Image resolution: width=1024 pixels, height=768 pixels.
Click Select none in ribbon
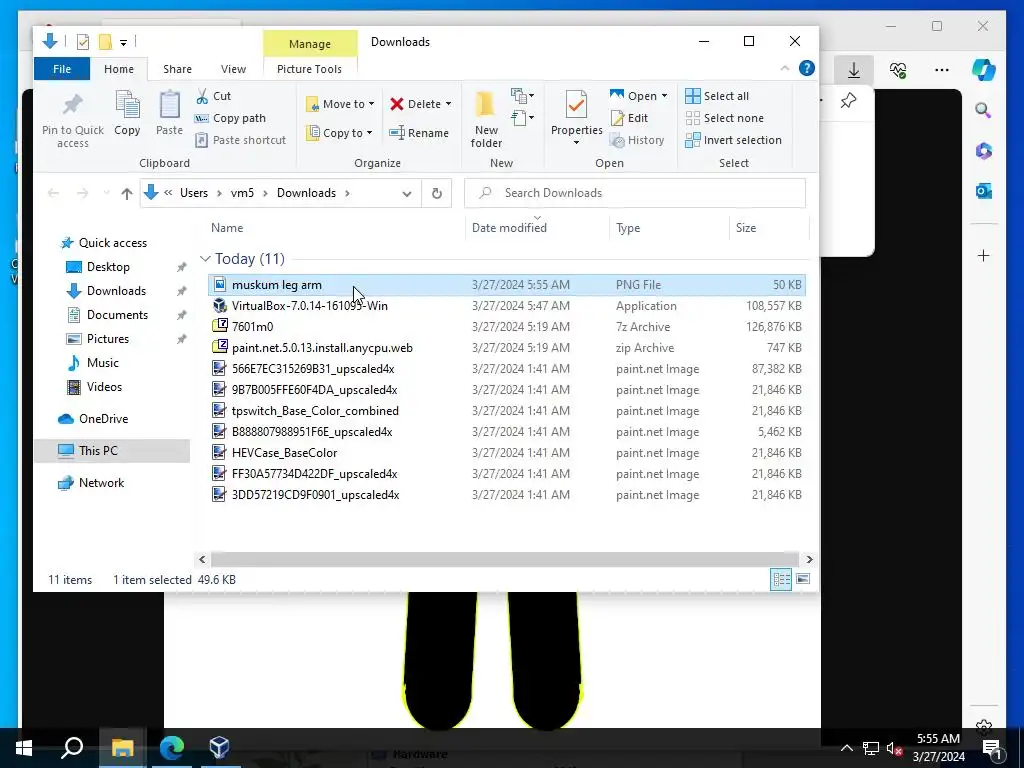point(724,118)
